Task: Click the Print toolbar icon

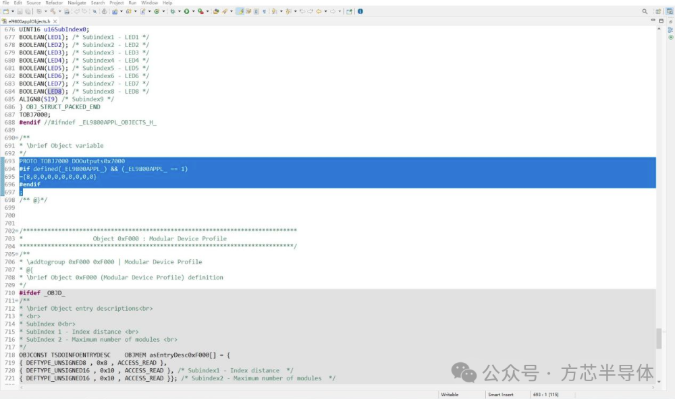Action: pyautogui.click(x=67, y=11)
